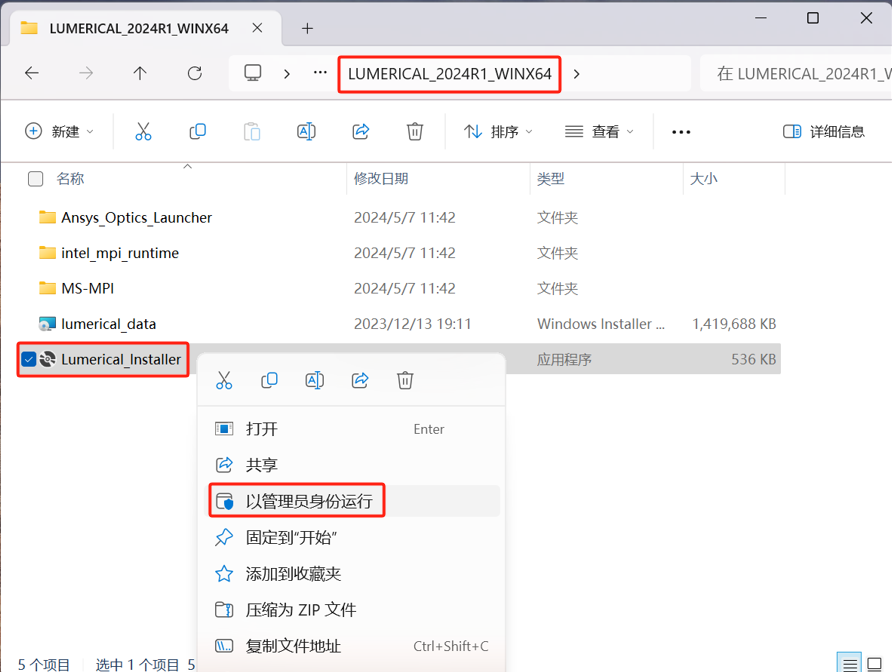Screen dimensions: 892x672
Task: Click the Share icon in toolbar
Action: coord(361,131)
